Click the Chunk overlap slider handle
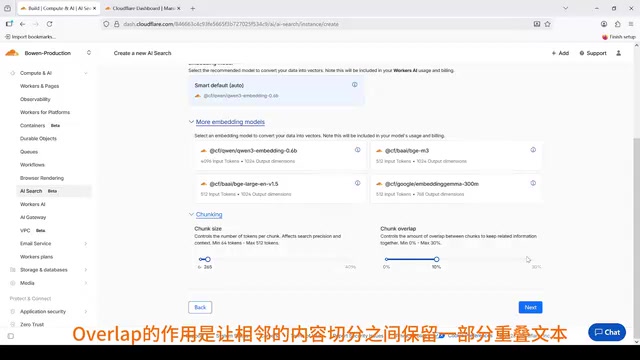The height and width of the screenshot is (360, 640). (437, 259)
